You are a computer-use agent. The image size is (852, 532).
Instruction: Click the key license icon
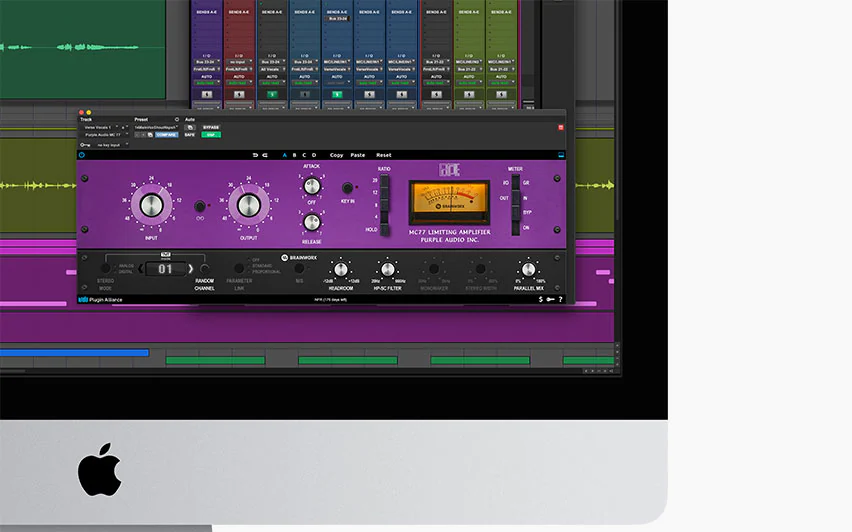coord(550,299)
